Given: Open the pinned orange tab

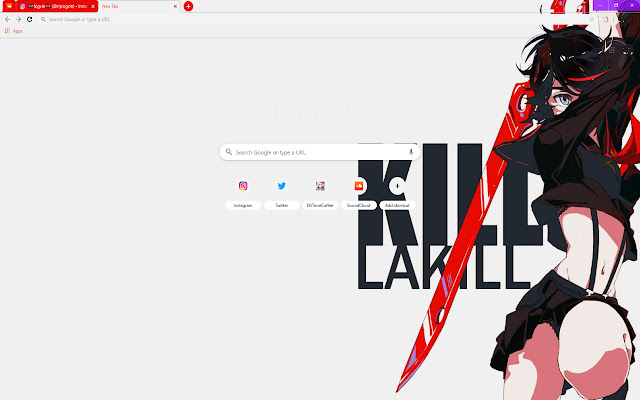Looking at the screenshot, I should [9, 6].
